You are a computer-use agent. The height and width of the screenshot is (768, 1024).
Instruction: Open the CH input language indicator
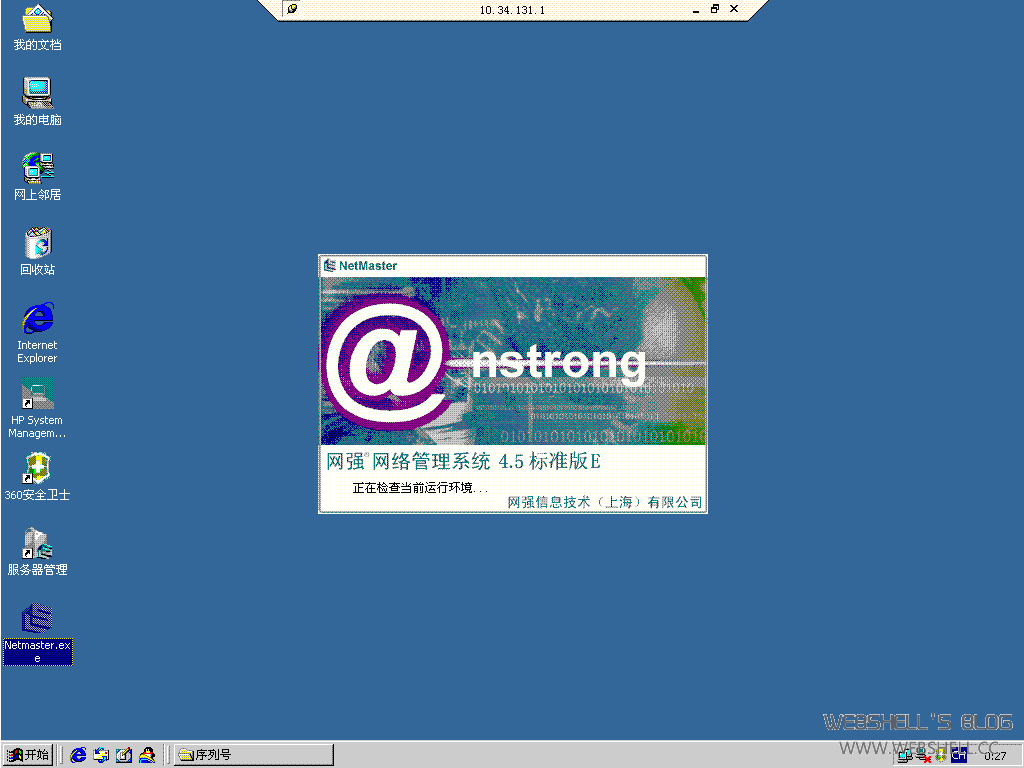(x=959, y=756)
